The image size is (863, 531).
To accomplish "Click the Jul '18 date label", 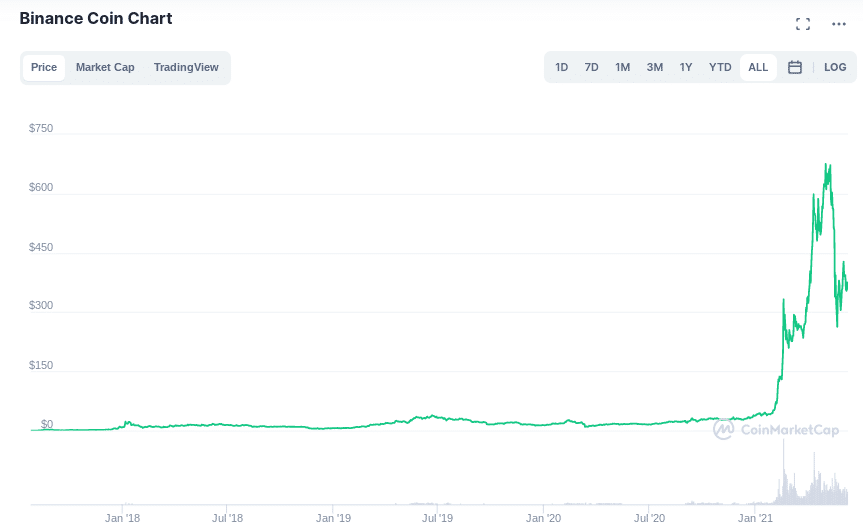I will tap(227, 518).
